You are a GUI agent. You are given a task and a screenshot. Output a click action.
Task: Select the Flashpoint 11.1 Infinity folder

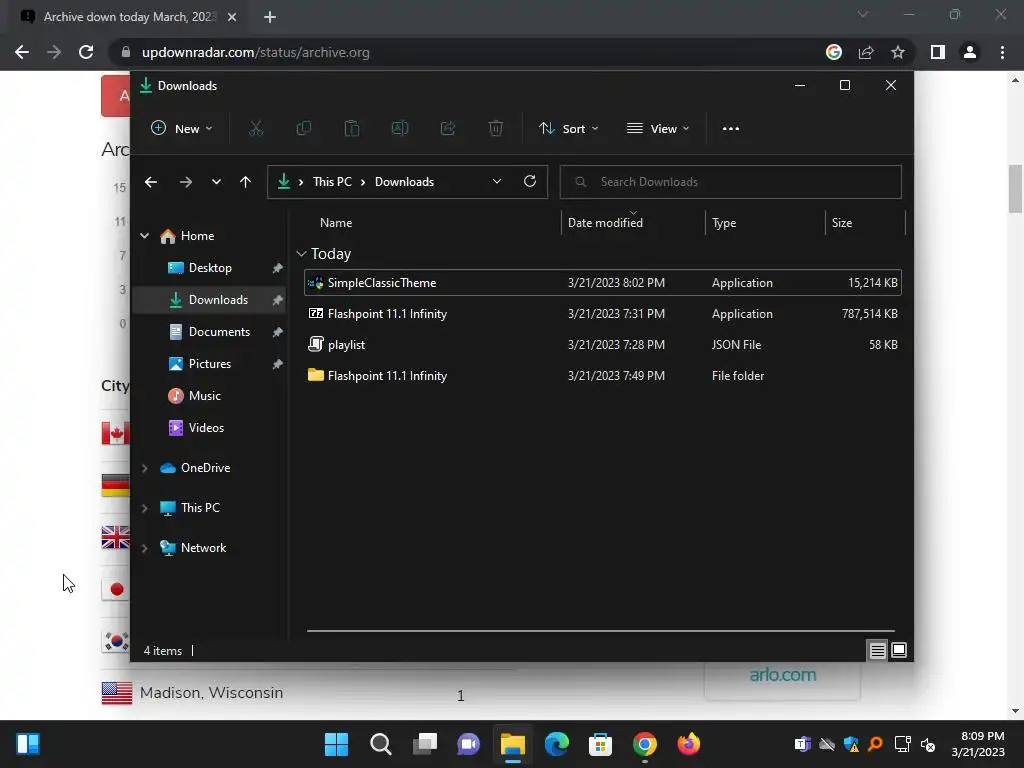tap(603, 376)
